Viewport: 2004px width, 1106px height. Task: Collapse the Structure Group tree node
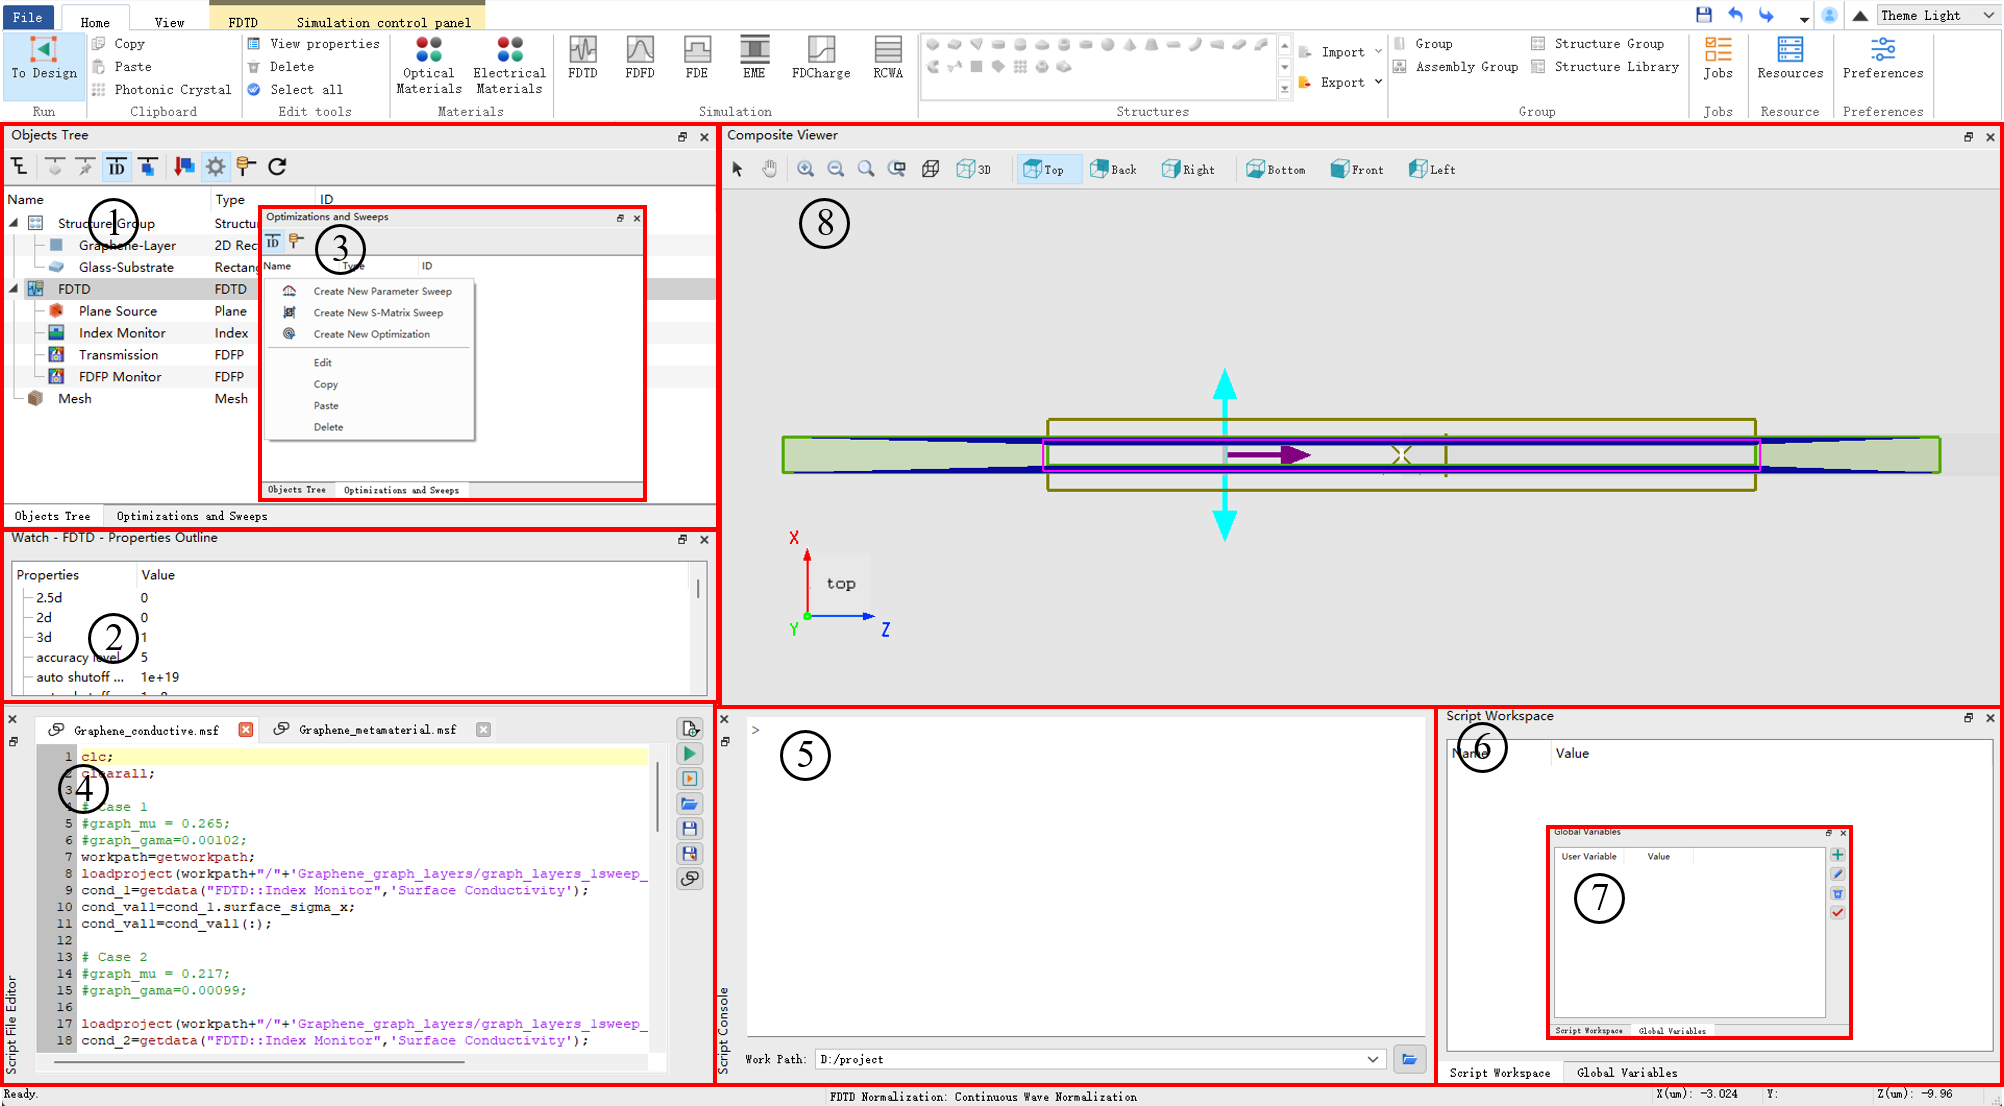point(14,223)
